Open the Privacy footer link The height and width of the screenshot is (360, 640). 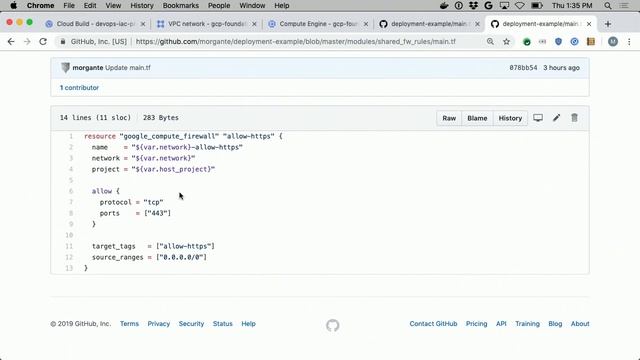click(x=159, y=324)
